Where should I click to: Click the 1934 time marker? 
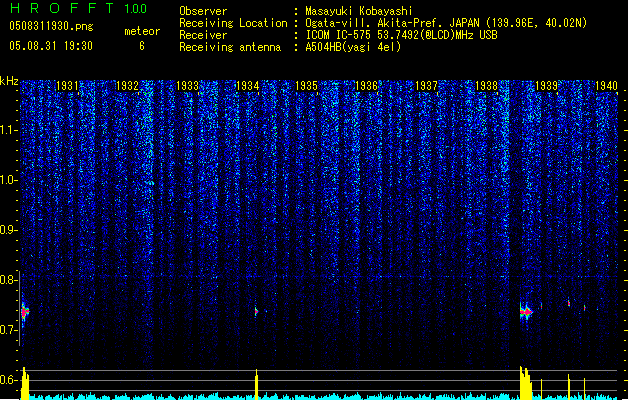coord(248,85)
